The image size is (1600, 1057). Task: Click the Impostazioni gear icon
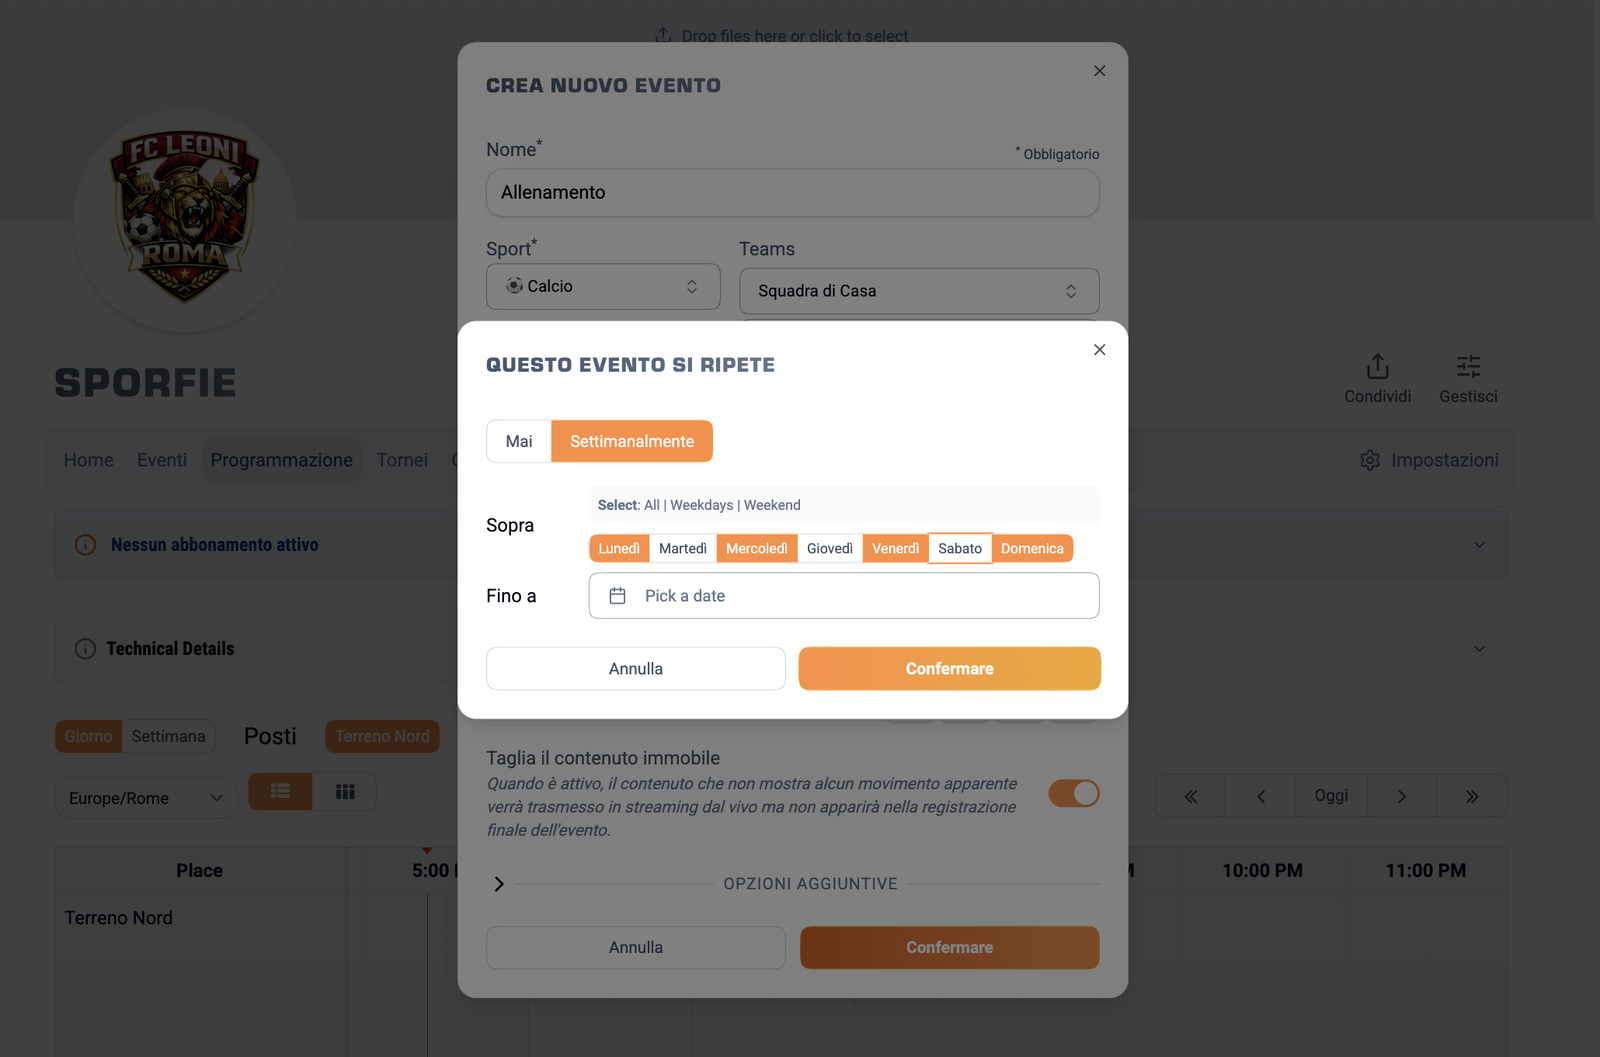tap(1370, 460)
